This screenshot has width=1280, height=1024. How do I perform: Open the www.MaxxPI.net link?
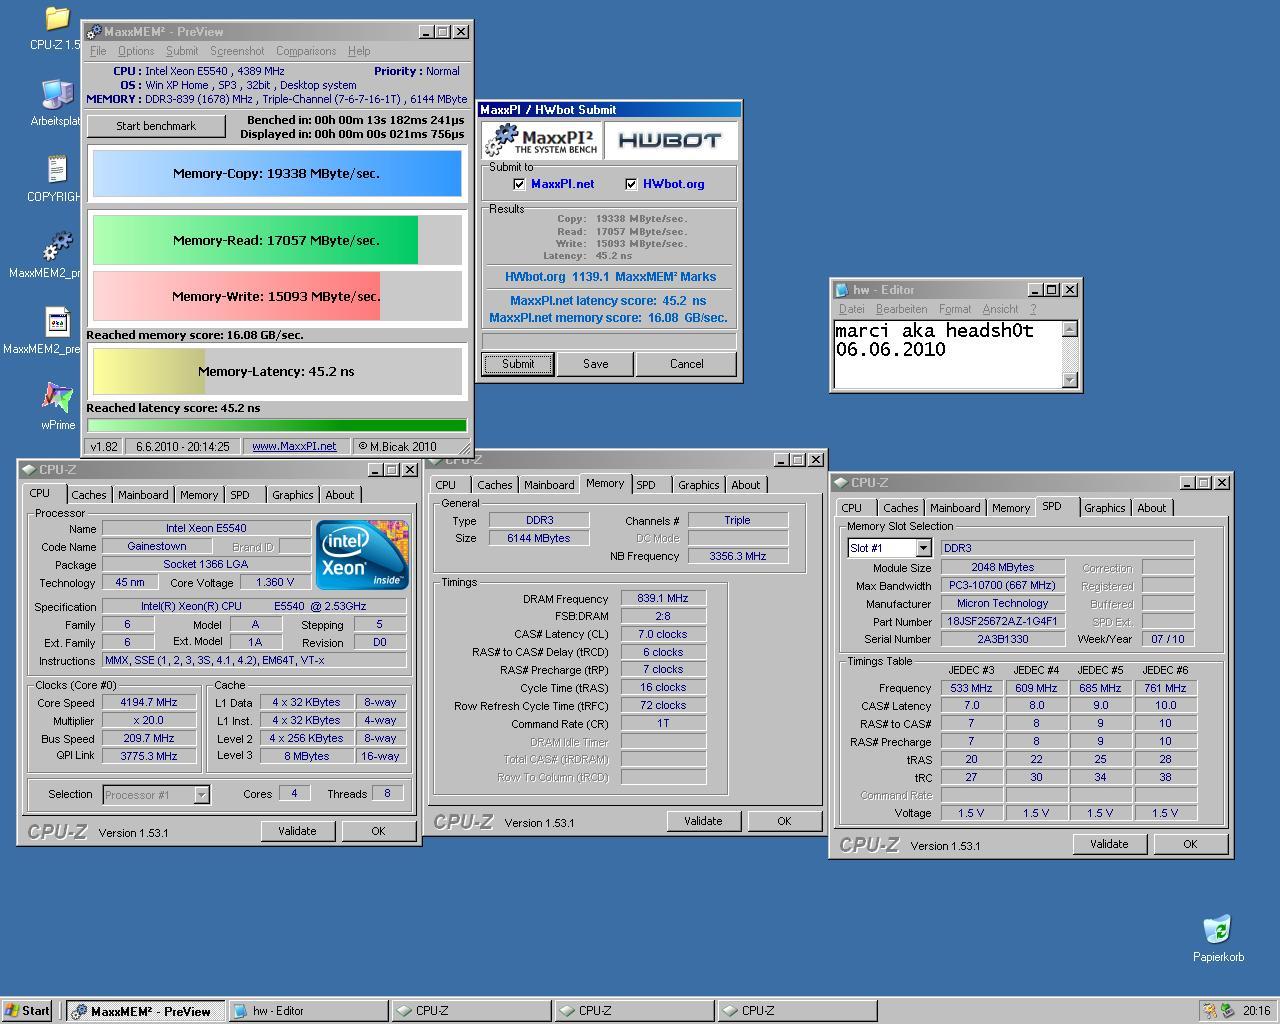point(294,446)
